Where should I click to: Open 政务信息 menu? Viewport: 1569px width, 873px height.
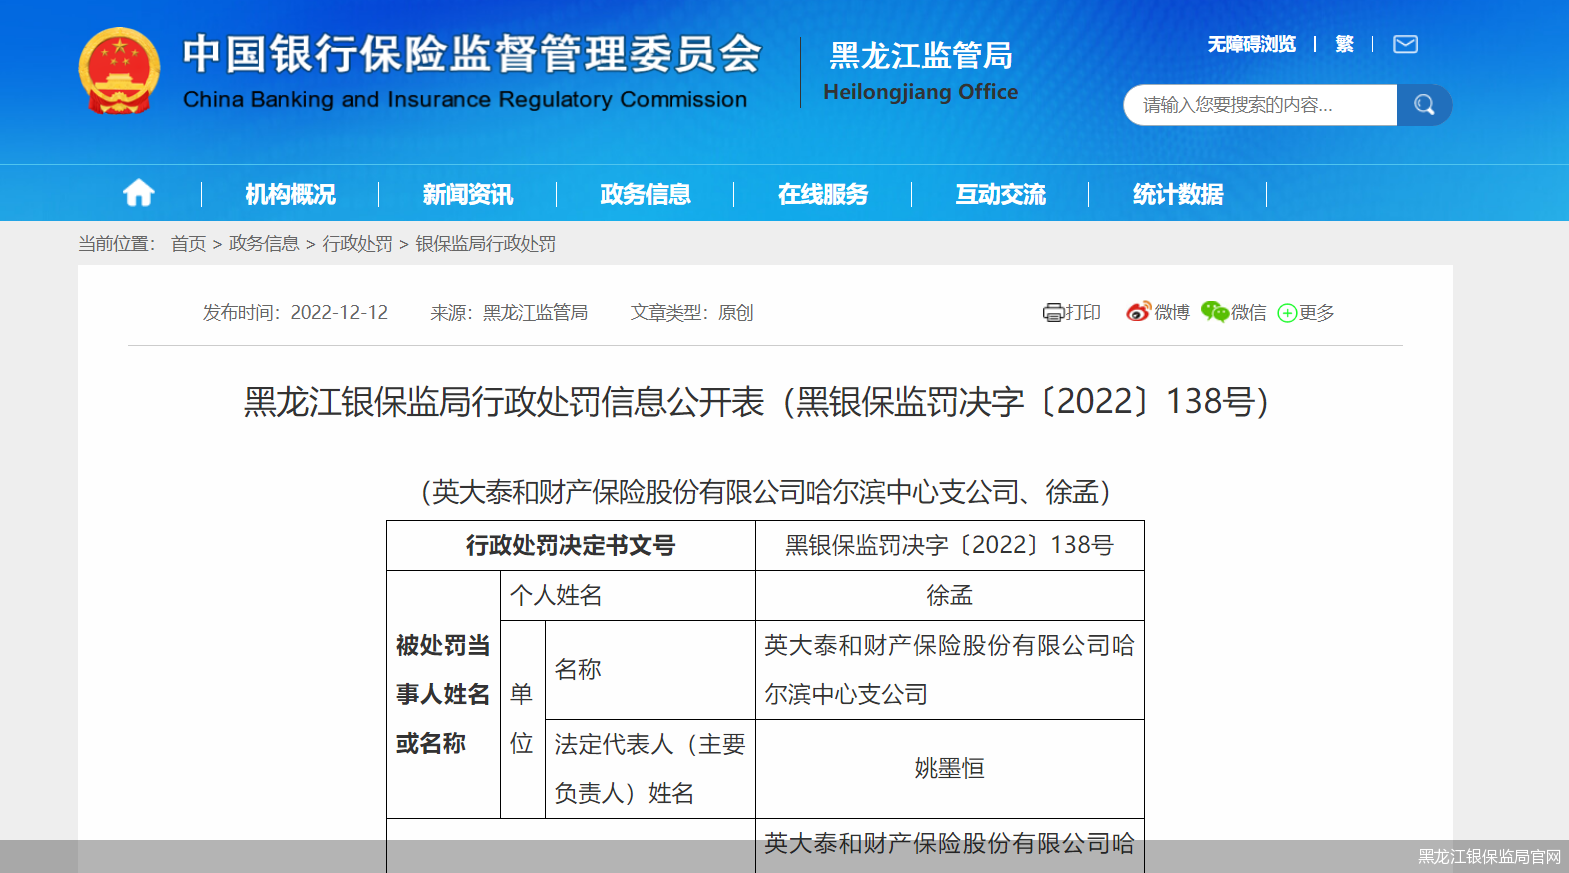[x=645, y=194]
